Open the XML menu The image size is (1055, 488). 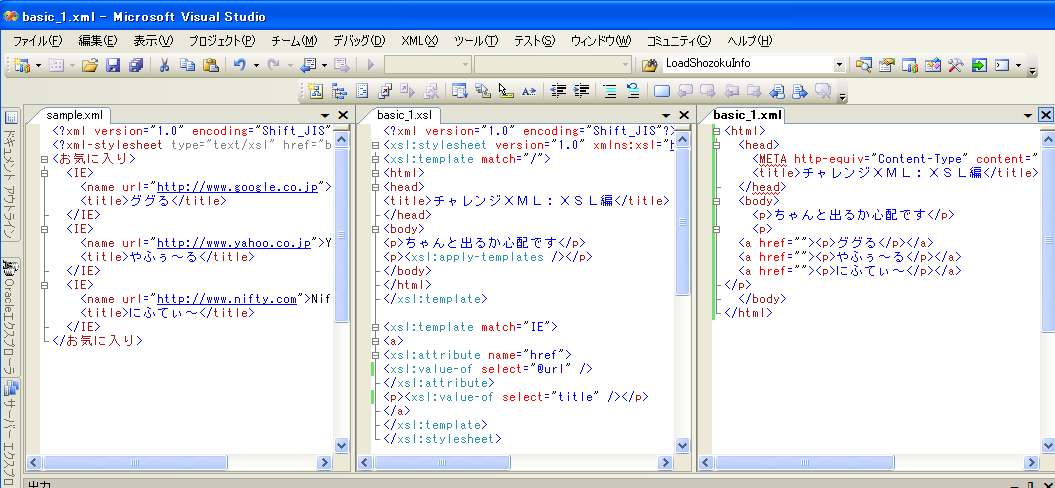pyautogui.click(x=419, y=40)
